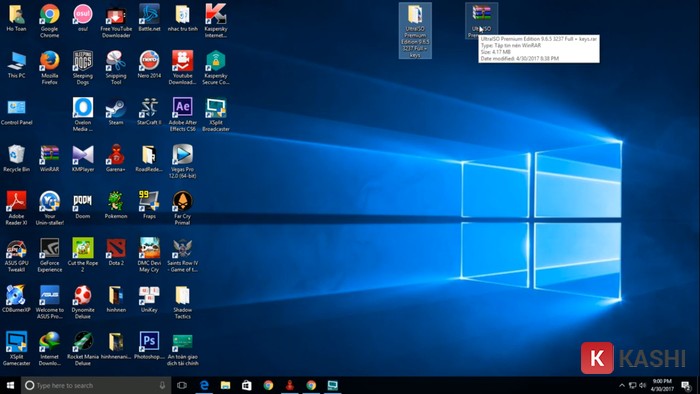Select the GeForce Experience icon

pyautogui.click(x=50, y=255)
